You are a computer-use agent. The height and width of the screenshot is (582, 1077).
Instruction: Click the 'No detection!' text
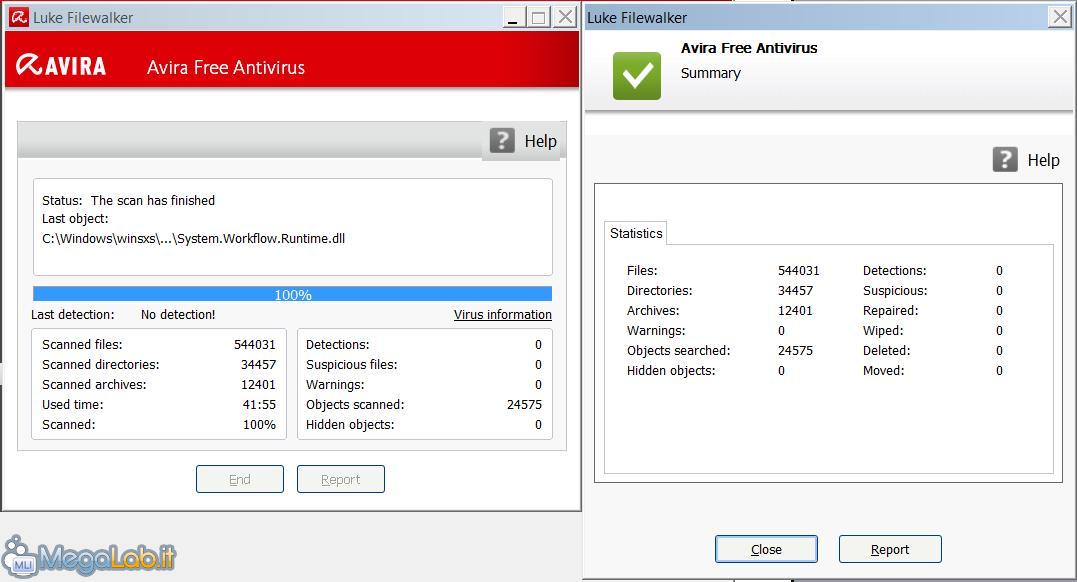coord(178,315)
